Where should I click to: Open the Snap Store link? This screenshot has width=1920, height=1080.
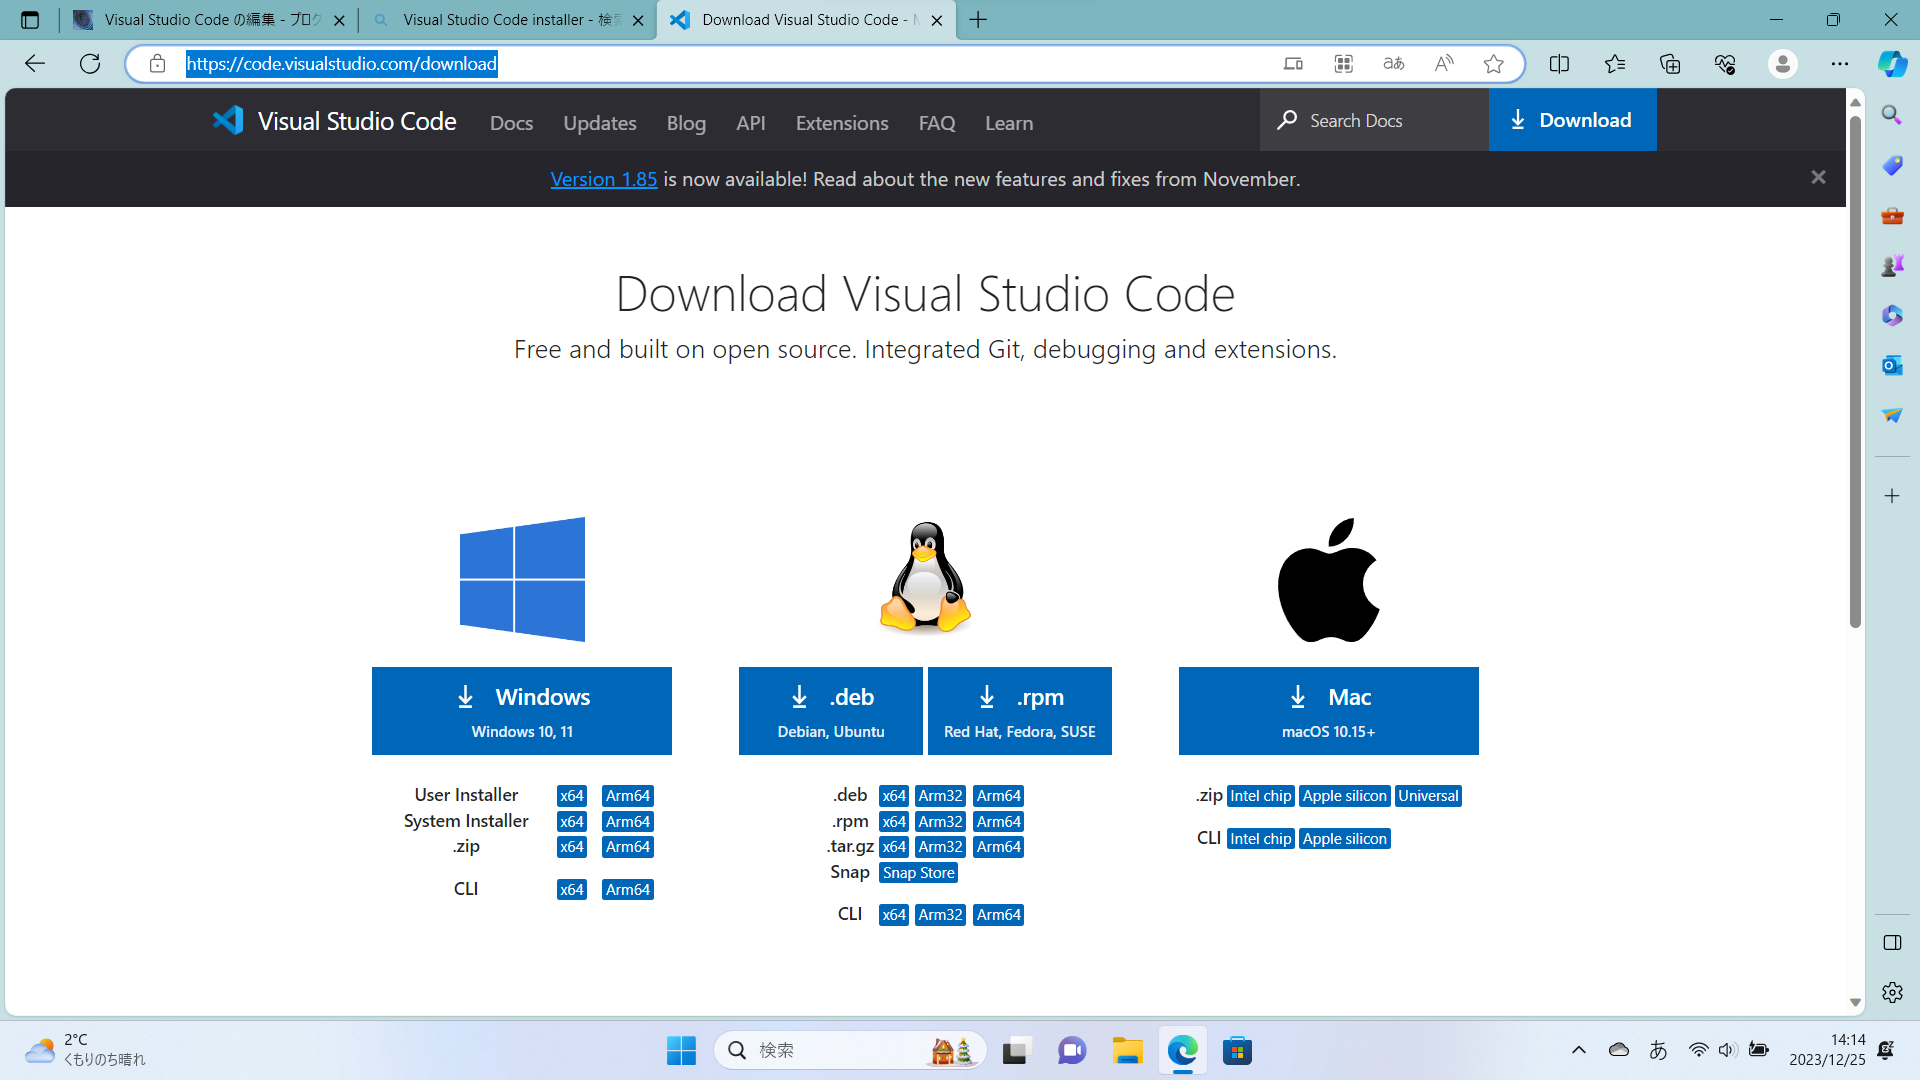[x=919, y=873]
